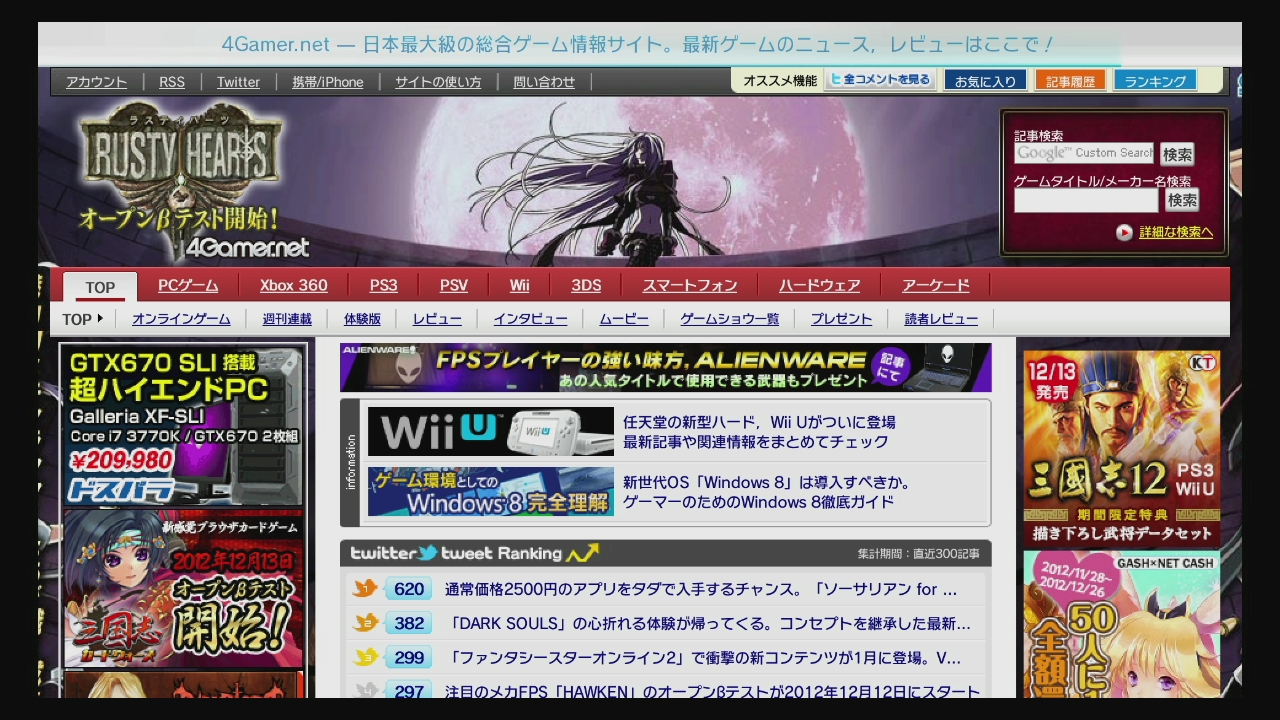Screen dimensions: 1280x720
Task: Click the TOP sub-navigation item with arrow
Action: tap(83, 319)
